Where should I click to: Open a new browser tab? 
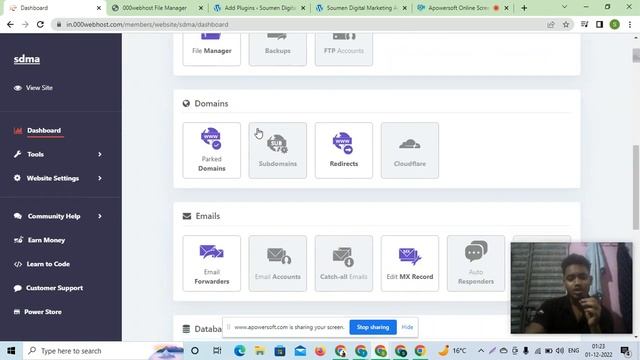(524, 8)
